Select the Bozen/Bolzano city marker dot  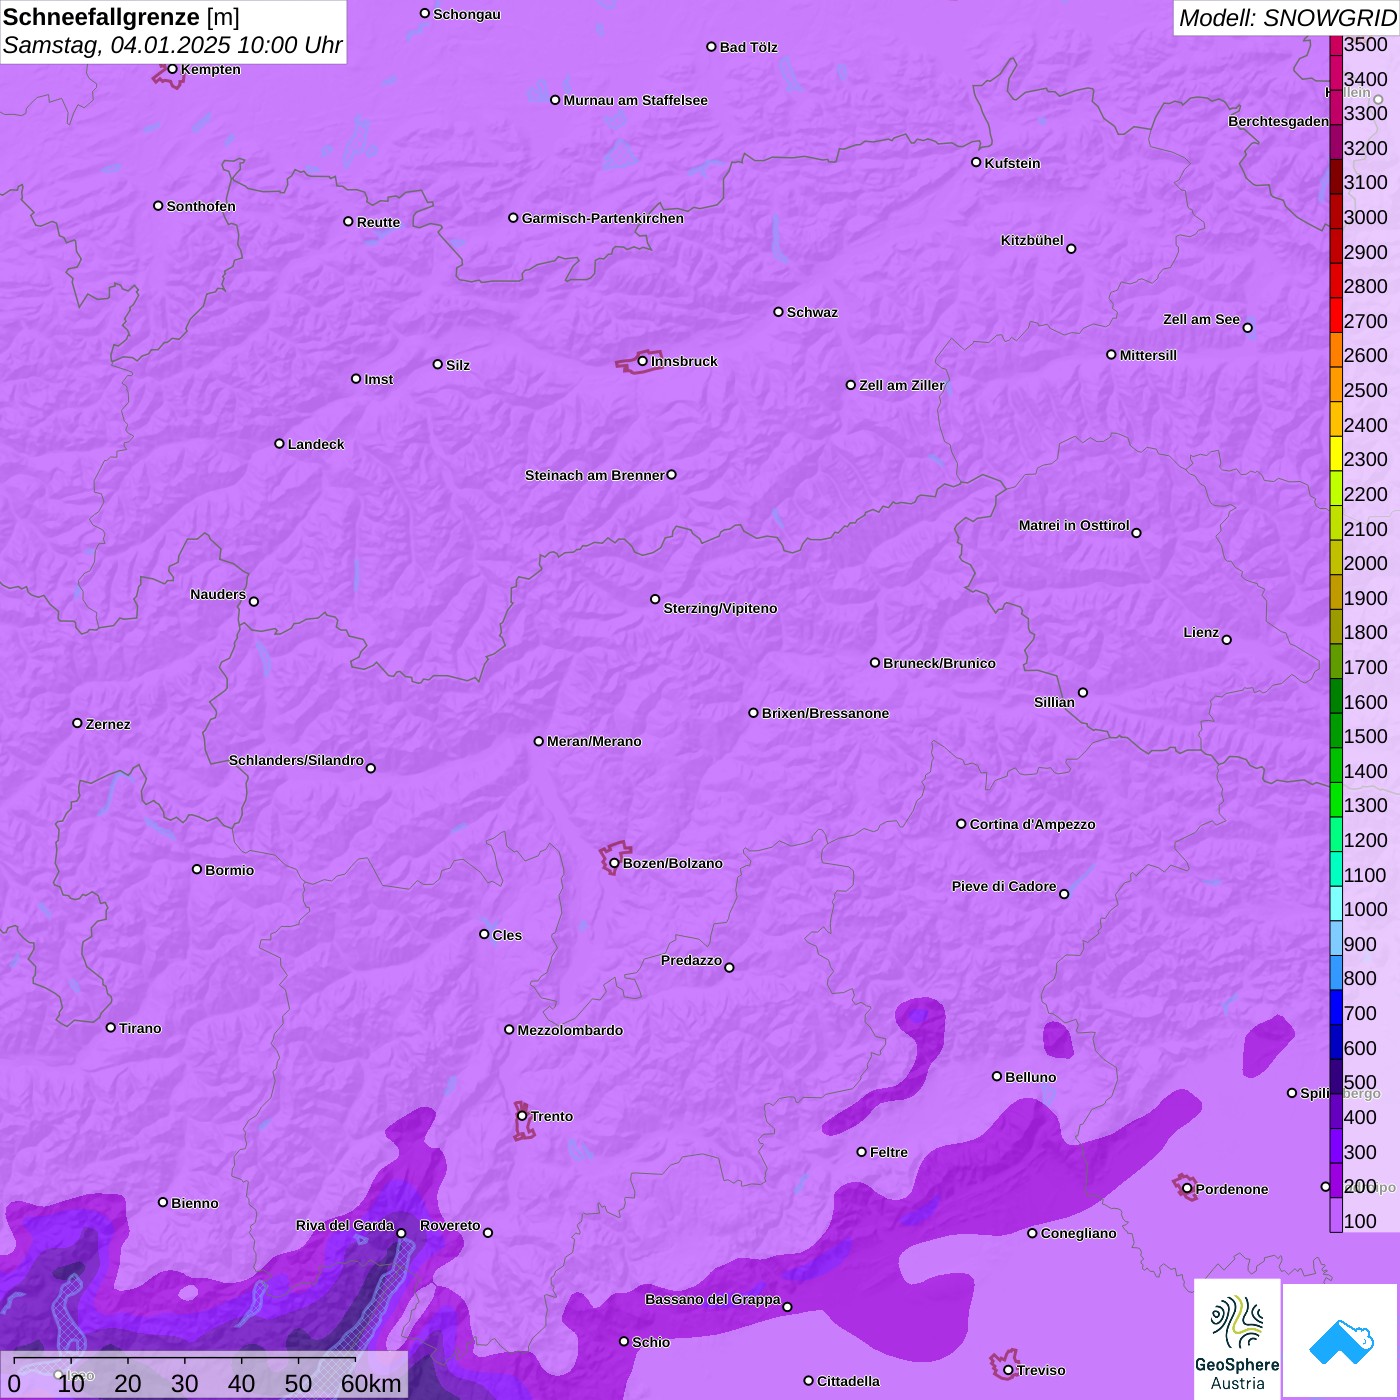click(614, 863)
